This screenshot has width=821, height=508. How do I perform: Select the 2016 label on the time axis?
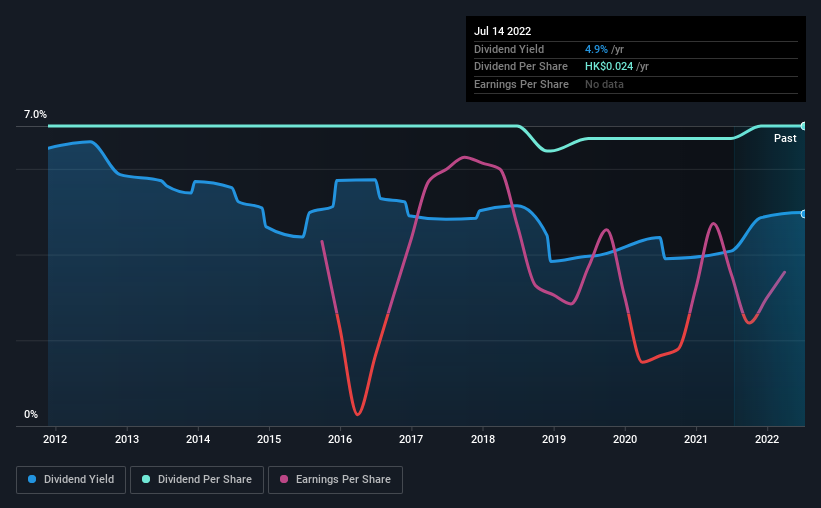pyautogui.click(x=340, y=439)
